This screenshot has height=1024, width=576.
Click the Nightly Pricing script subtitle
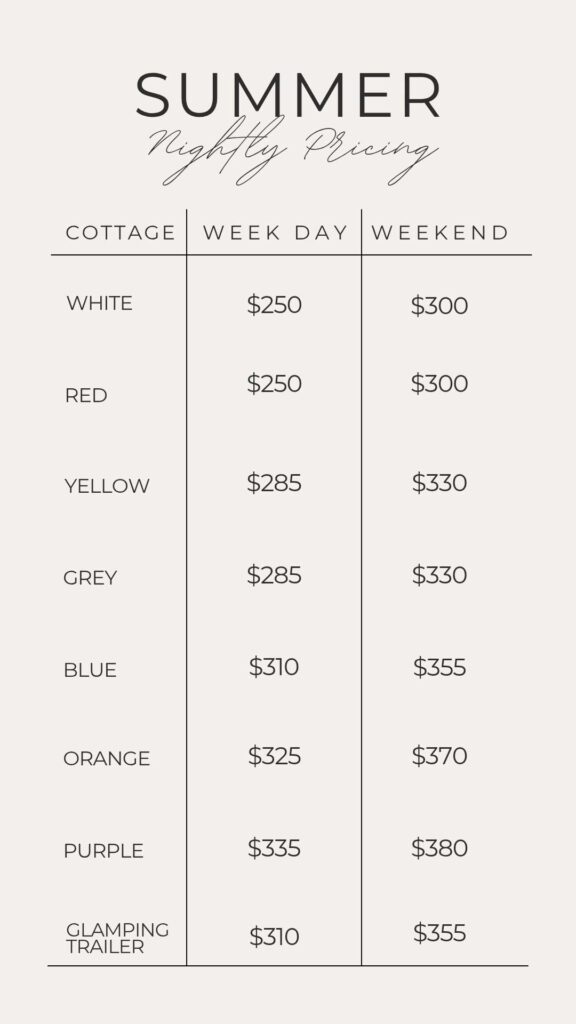(x=292, y=150)
